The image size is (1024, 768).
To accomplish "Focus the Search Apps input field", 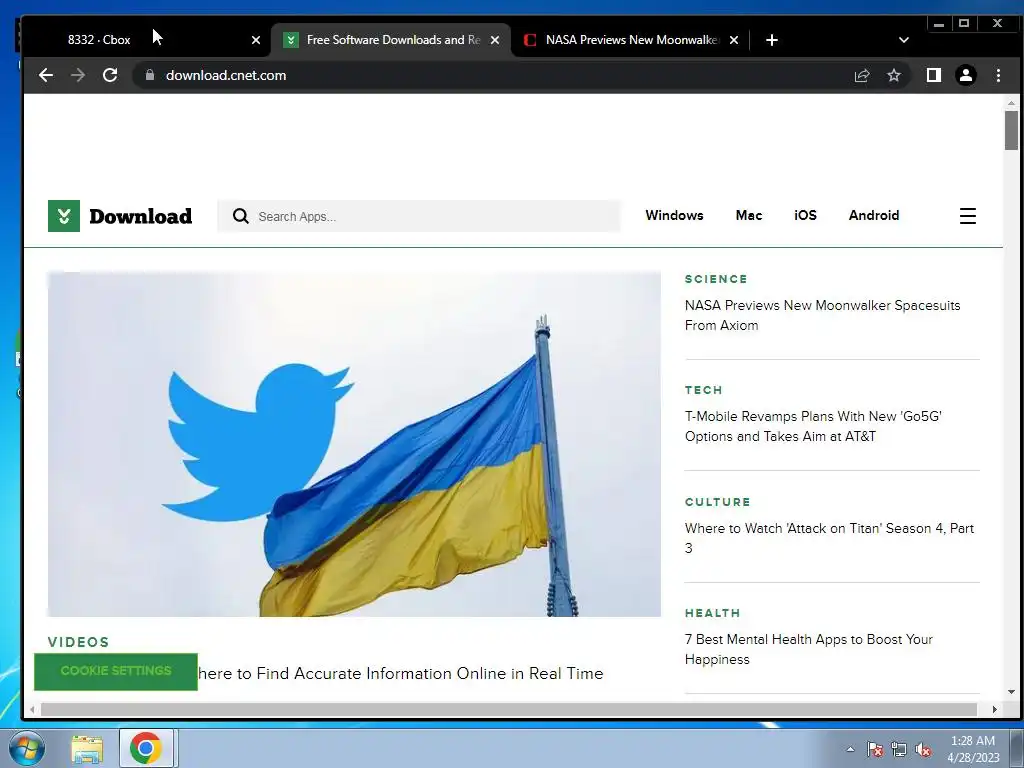I will click(419, 216).
